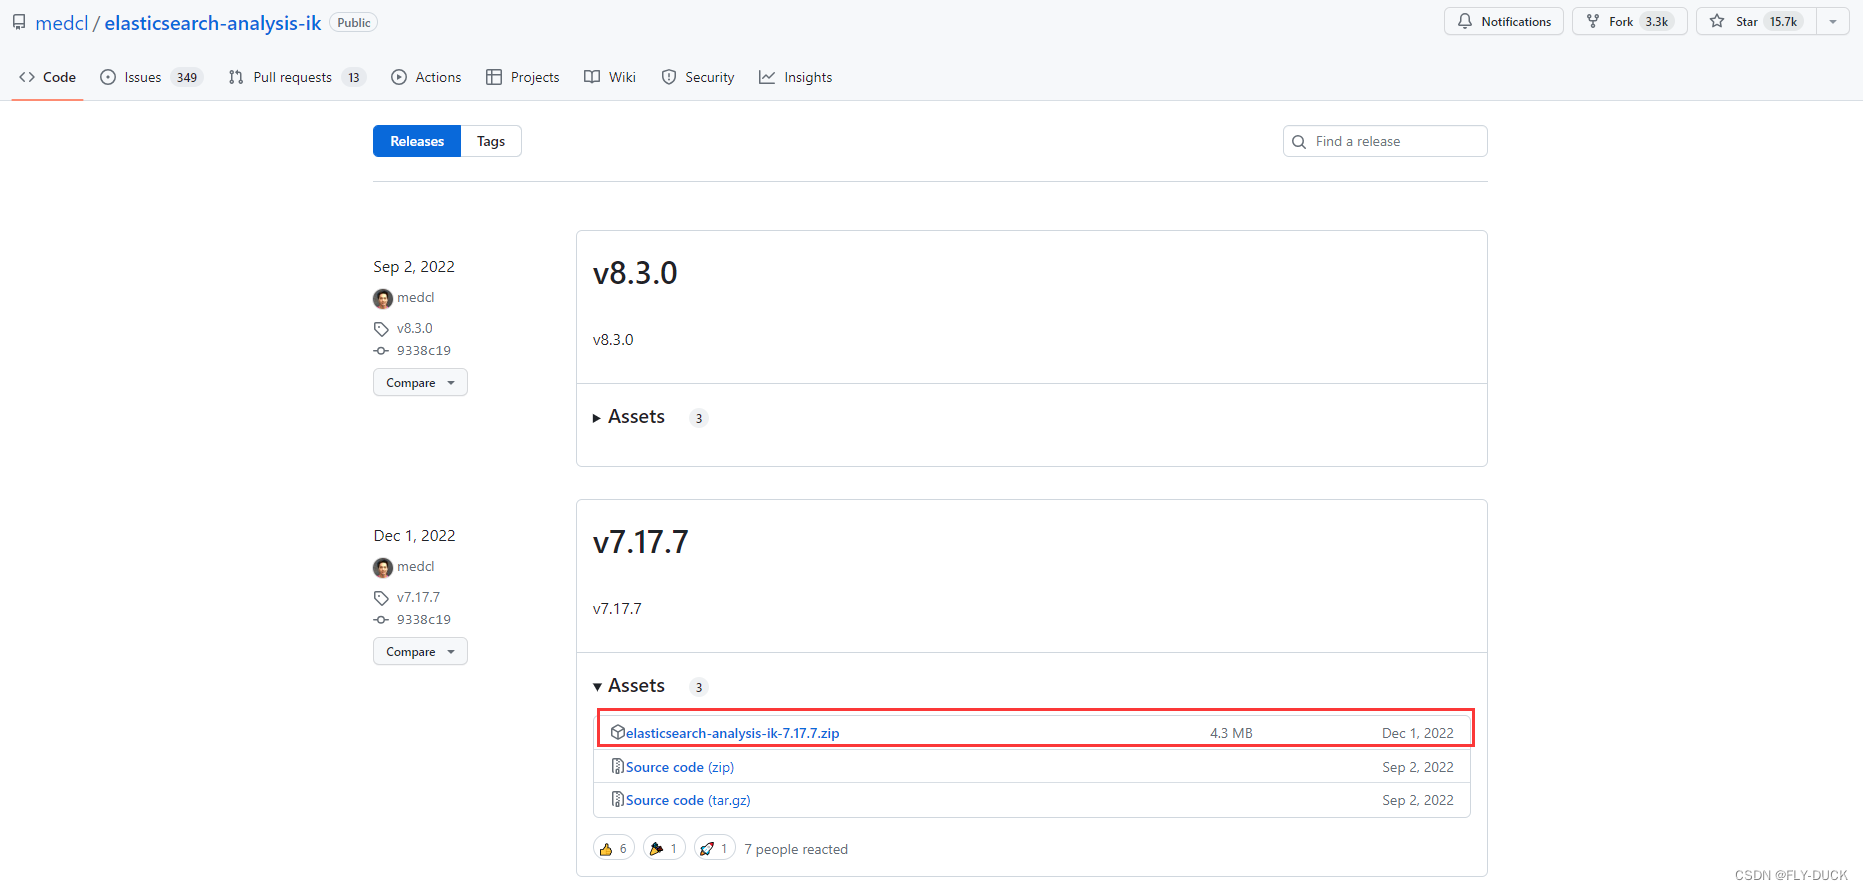This screenshot has width=1863, height=890.
Task: Open the Code tab
Action: click(x=47, y=77)
